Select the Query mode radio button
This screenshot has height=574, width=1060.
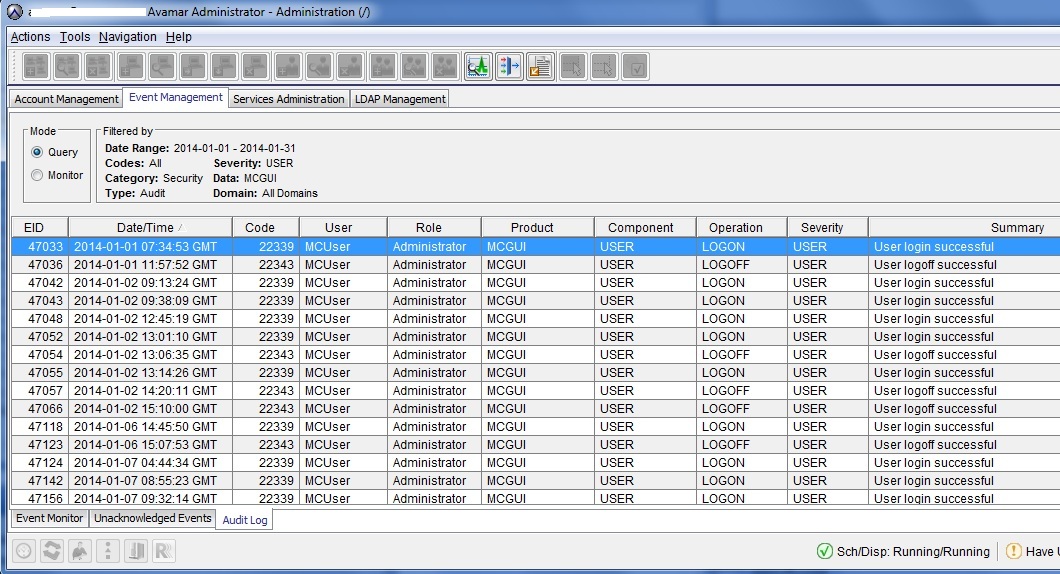coord(37,153)
